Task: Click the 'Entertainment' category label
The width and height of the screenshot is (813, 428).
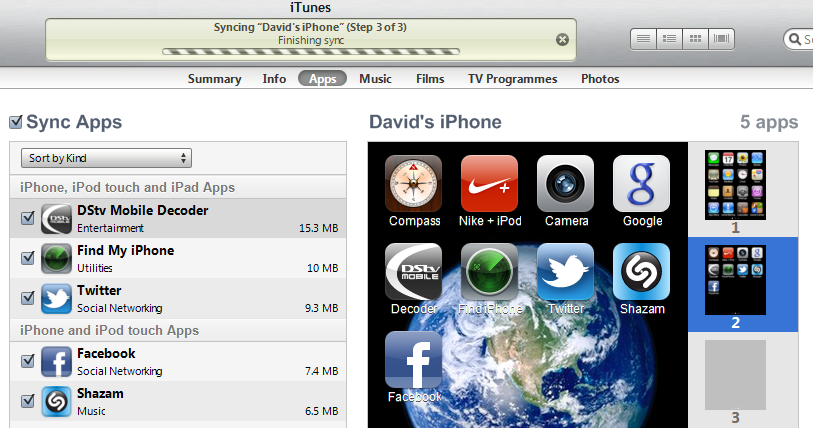Action: pos(110,228)
